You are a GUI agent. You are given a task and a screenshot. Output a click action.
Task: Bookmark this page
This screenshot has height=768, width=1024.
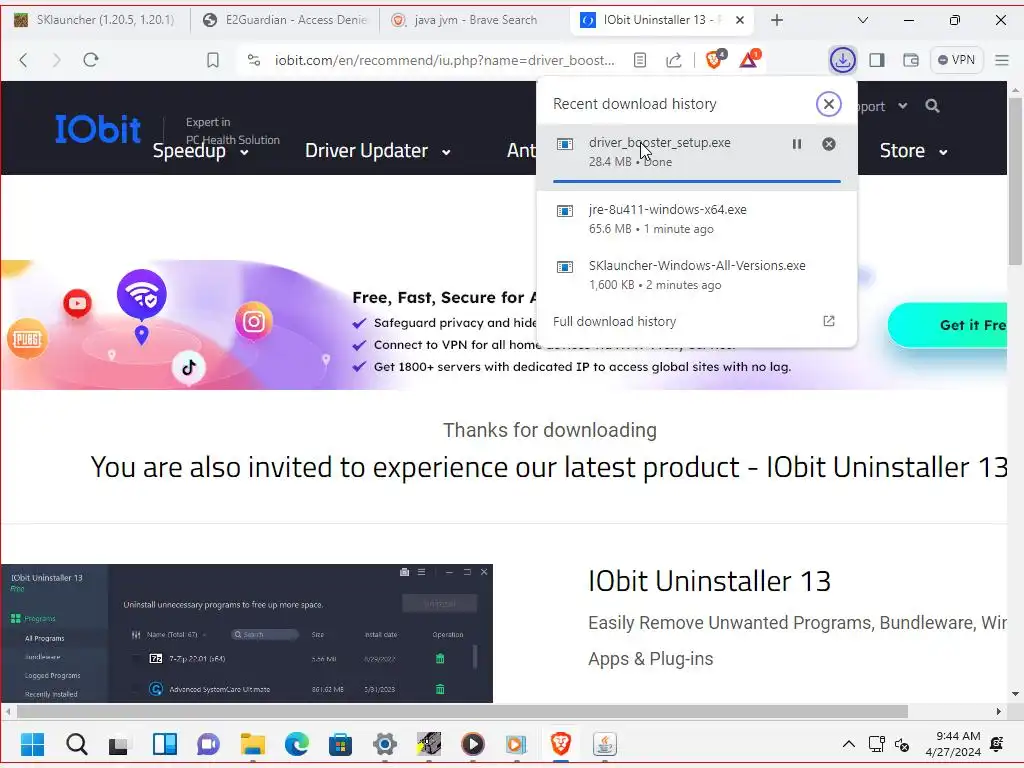[x=213, y=60]
